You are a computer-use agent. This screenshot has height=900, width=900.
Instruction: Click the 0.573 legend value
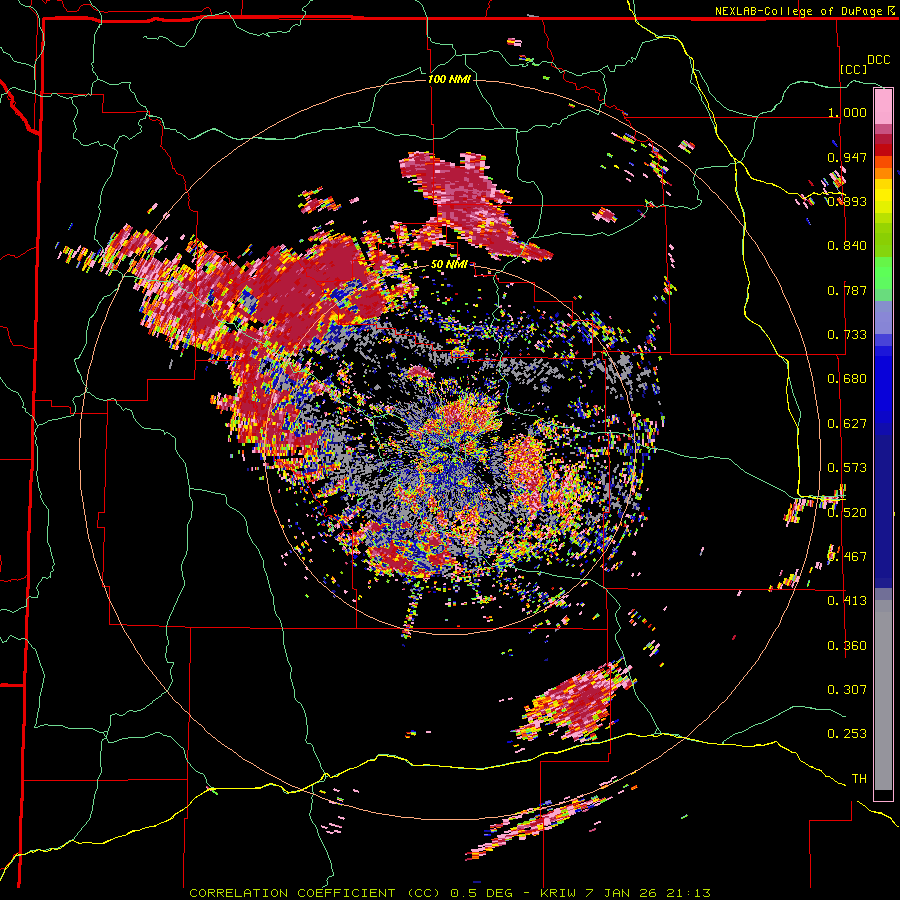[x=847, y=468]
